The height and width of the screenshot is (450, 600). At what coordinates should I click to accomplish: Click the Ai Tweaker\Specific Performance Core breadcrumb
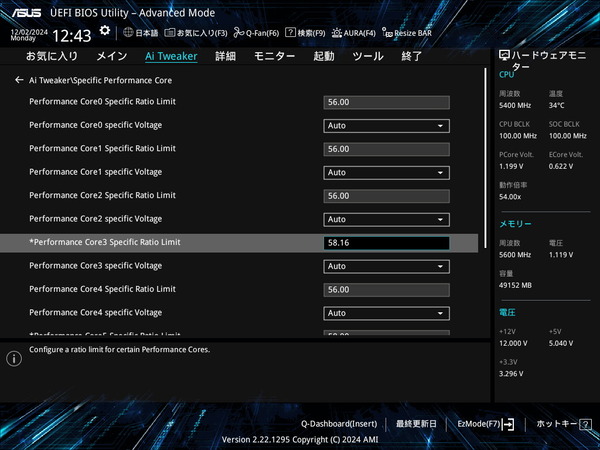pyautogui.click(x=100, y=80)
